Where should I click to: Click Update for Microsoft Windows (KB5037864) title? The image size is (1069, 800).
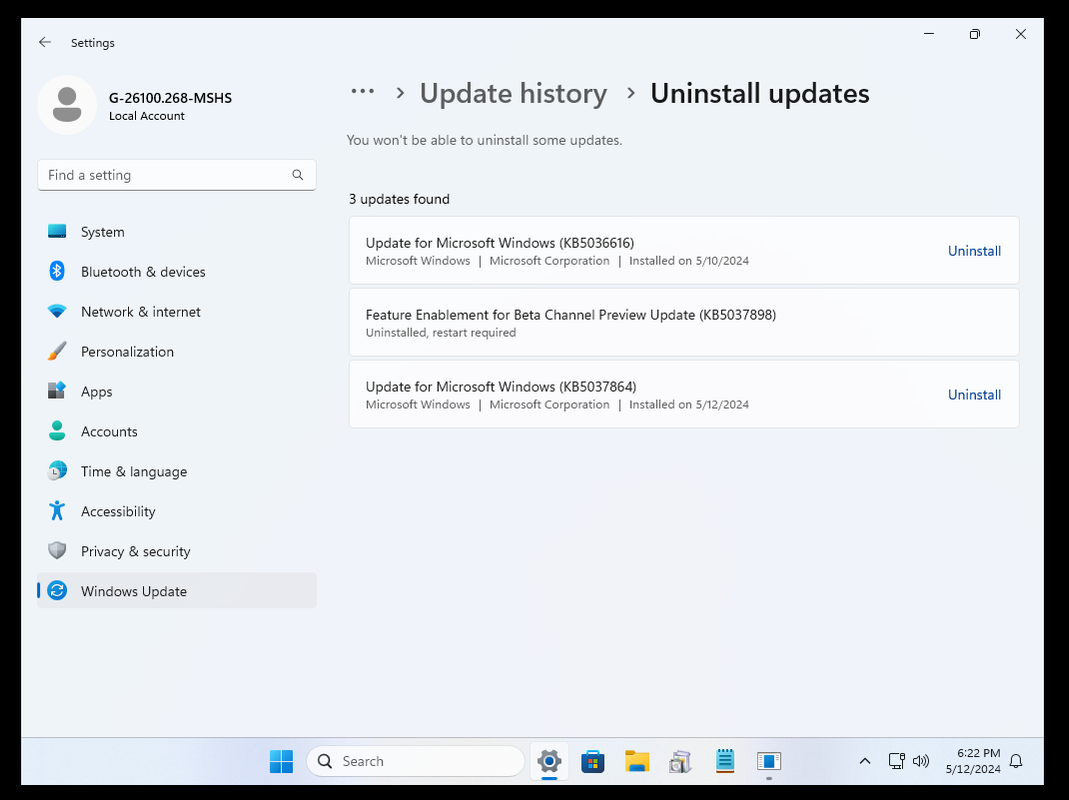[501, 387]
